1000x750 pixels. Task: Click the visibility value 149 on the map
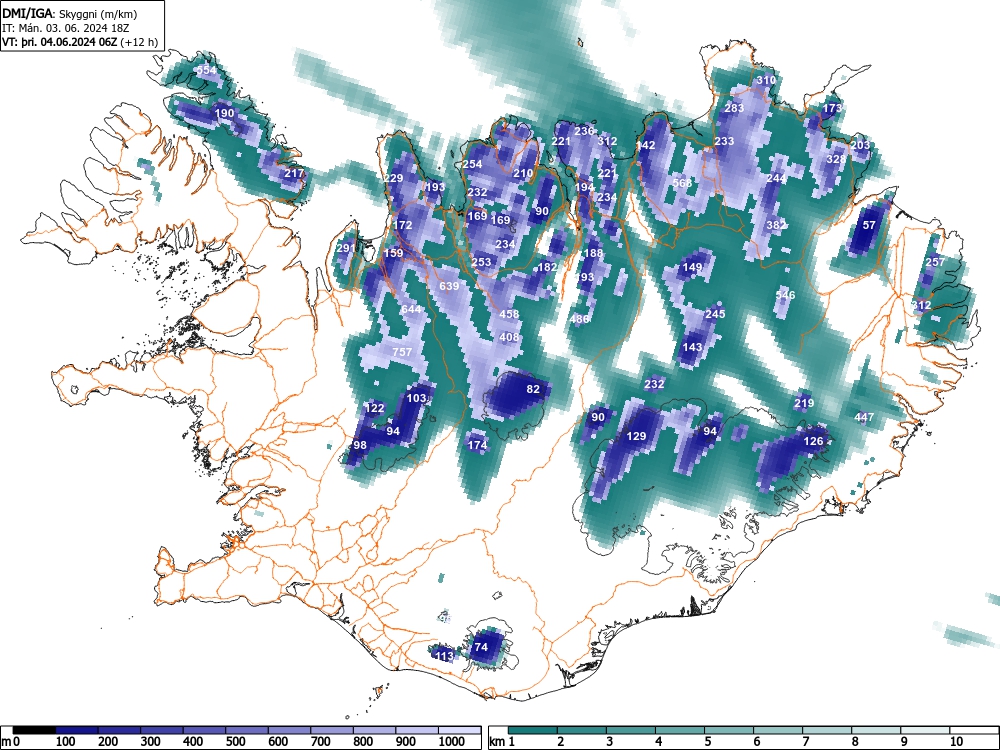[692, 267]
